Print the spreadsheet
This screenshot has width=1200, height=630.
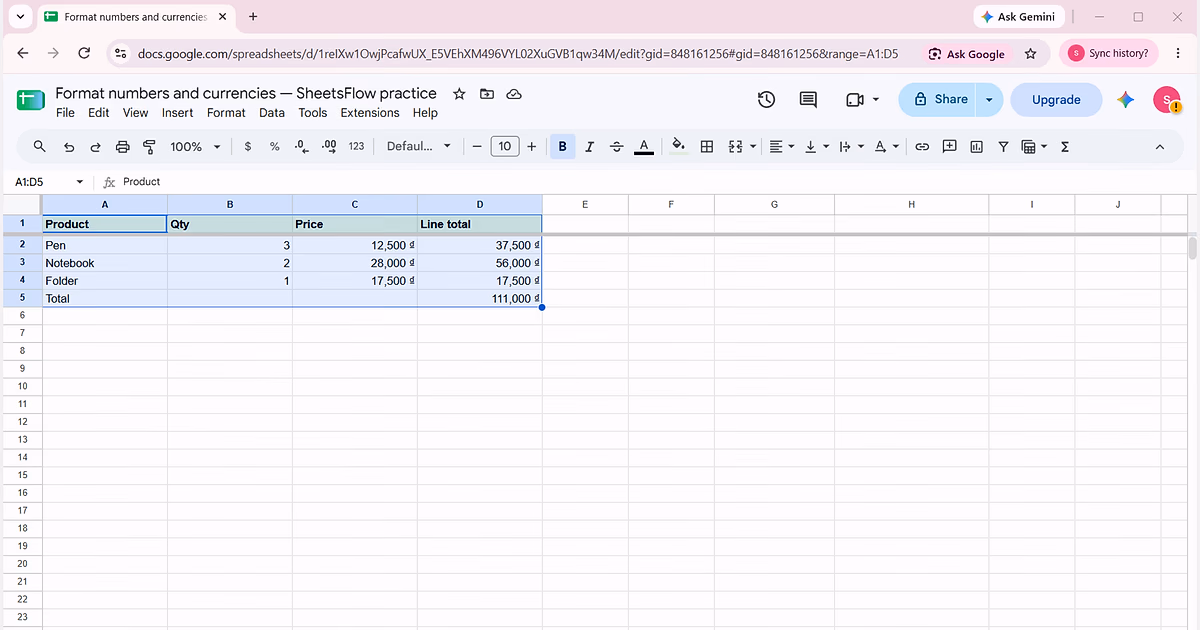[123, 146]
